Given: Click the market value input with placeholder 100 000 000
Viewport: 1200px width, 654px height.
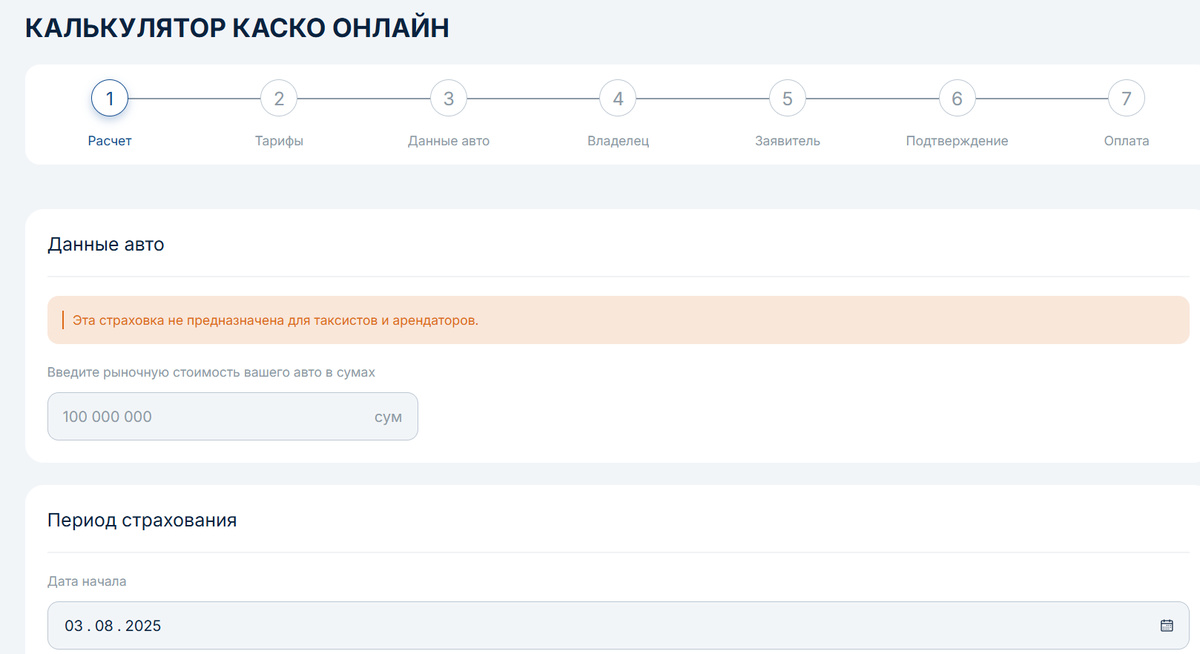Looking at the screenshot, I should coord(233,416).
